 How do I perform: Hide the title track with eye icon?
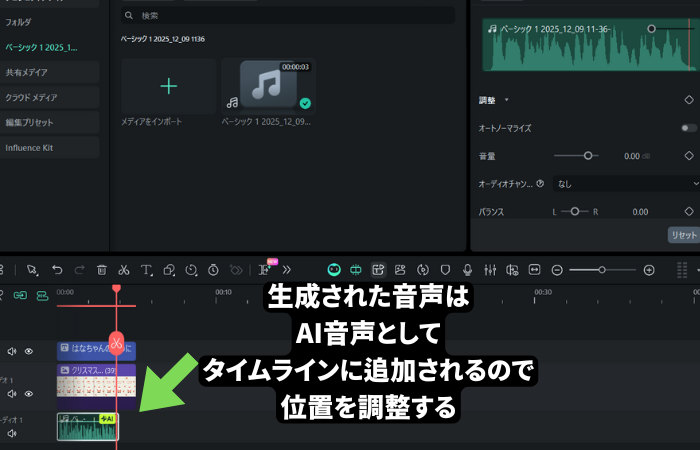[x=29, y=351]
